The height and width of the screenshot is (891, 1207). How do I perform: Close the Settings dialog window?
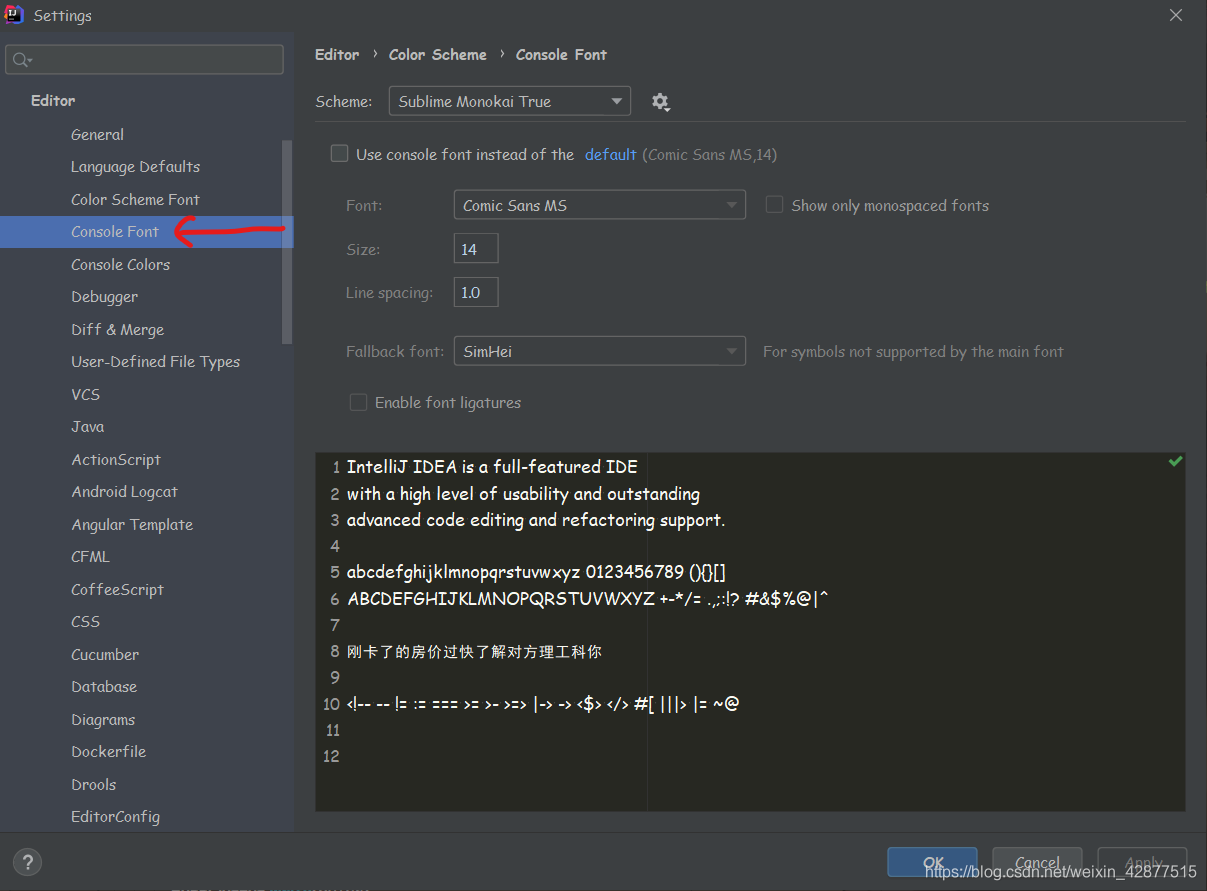coord(1177,15)
